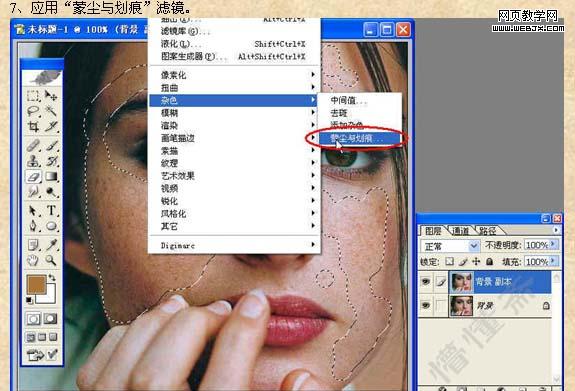Switch to the 通道 tab
This screenshot has height=391, width=575.
click(x=461, y=231)
